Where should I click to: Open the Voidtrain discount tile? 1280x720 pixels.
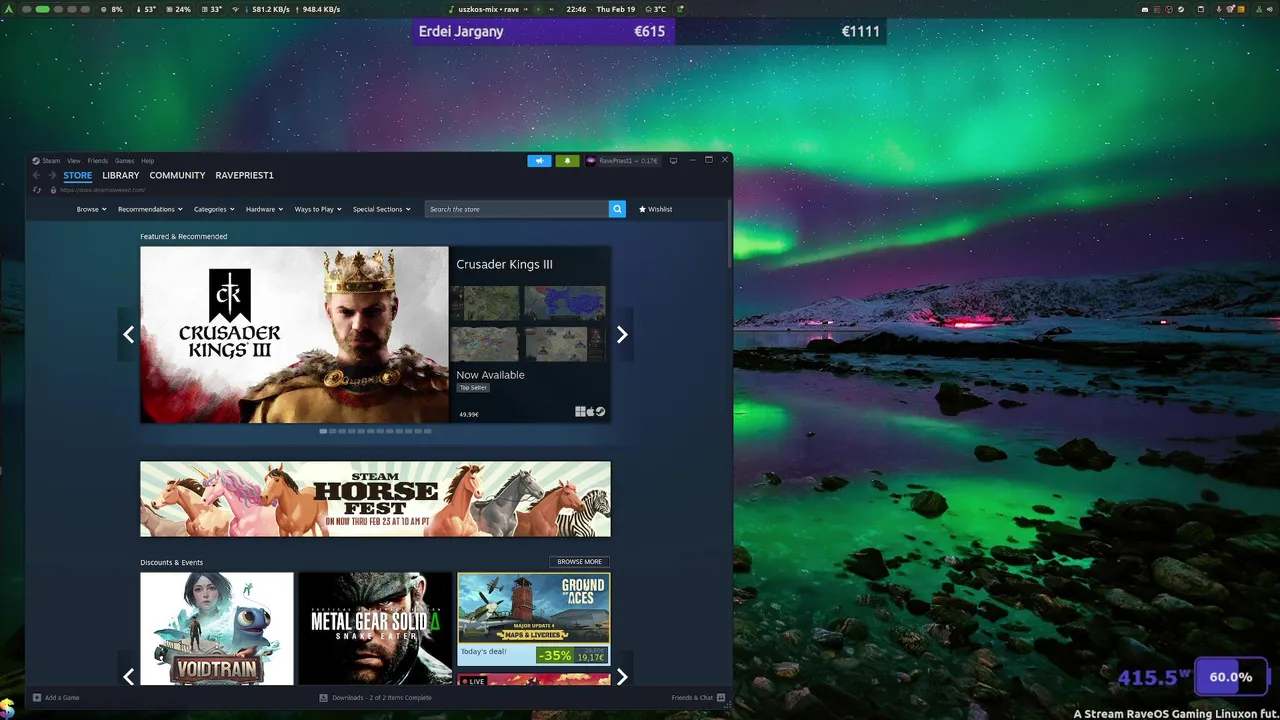tap(217, 629)
